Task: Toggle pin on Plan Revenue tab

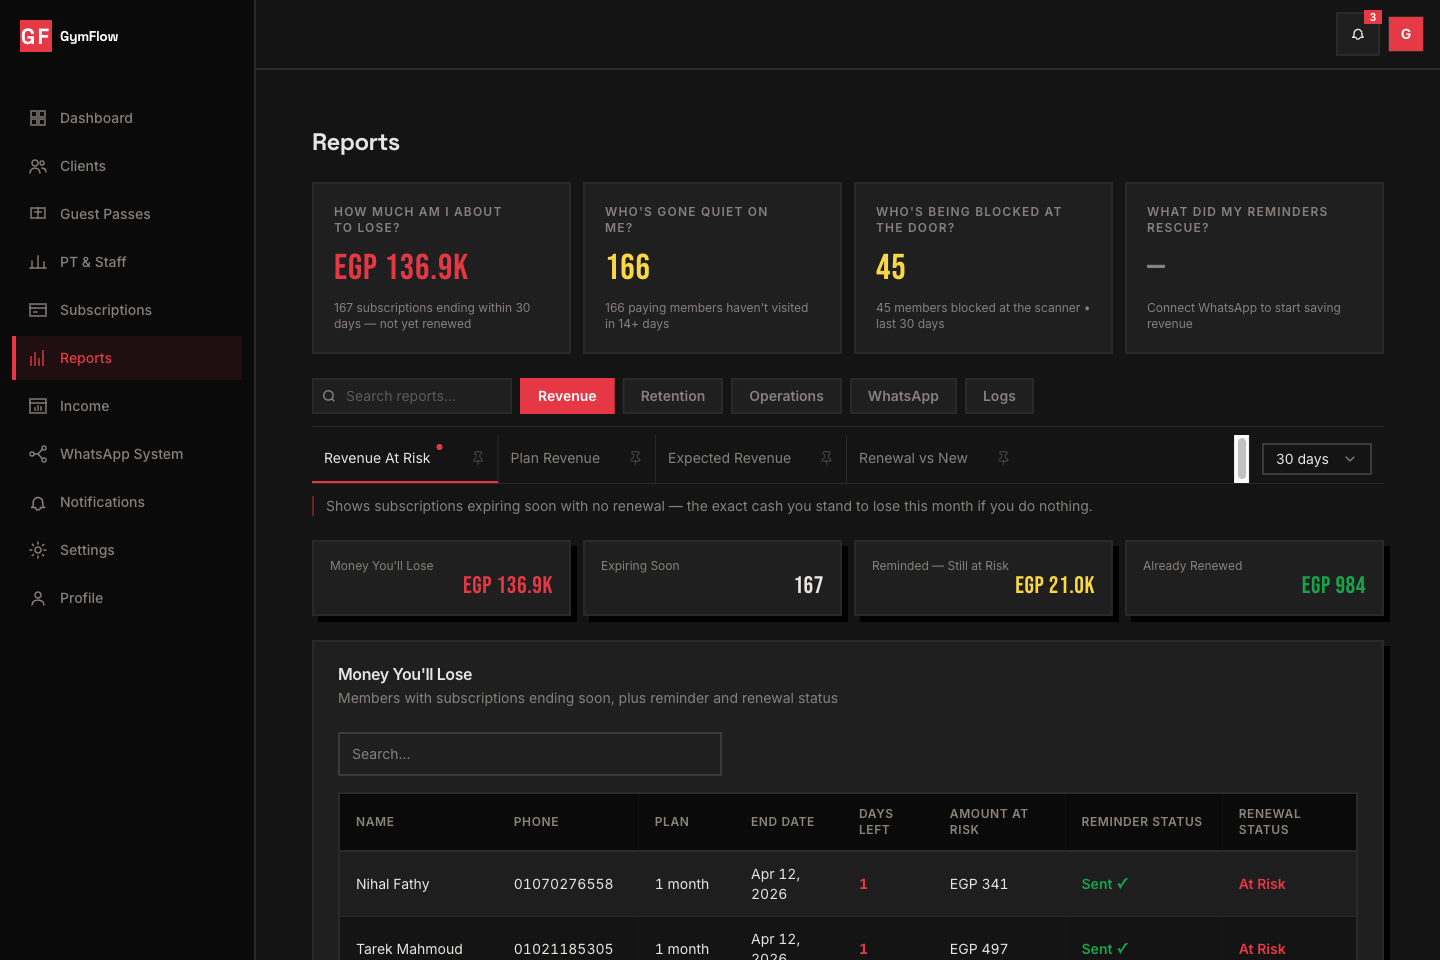Action: tap(635, 458)
